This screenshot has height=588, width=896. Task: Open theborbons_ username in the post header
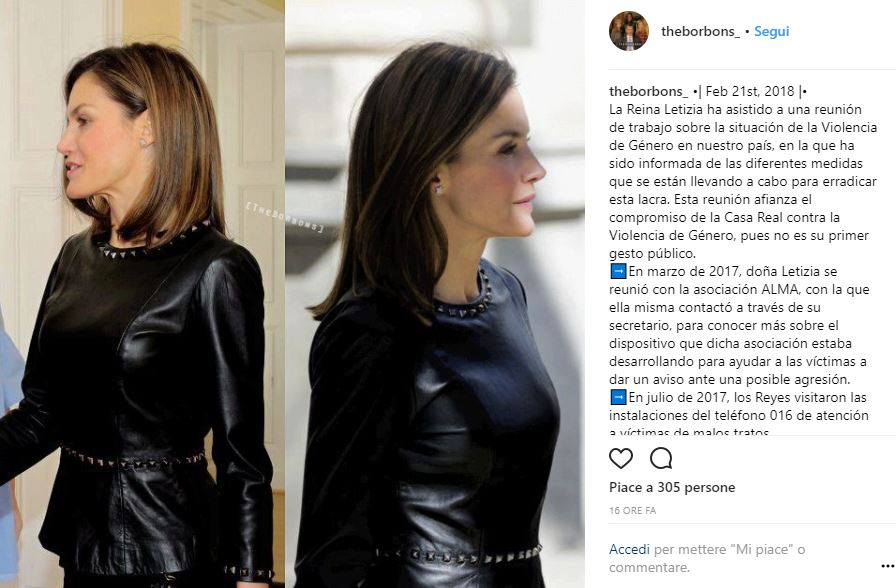click(700, 31)
